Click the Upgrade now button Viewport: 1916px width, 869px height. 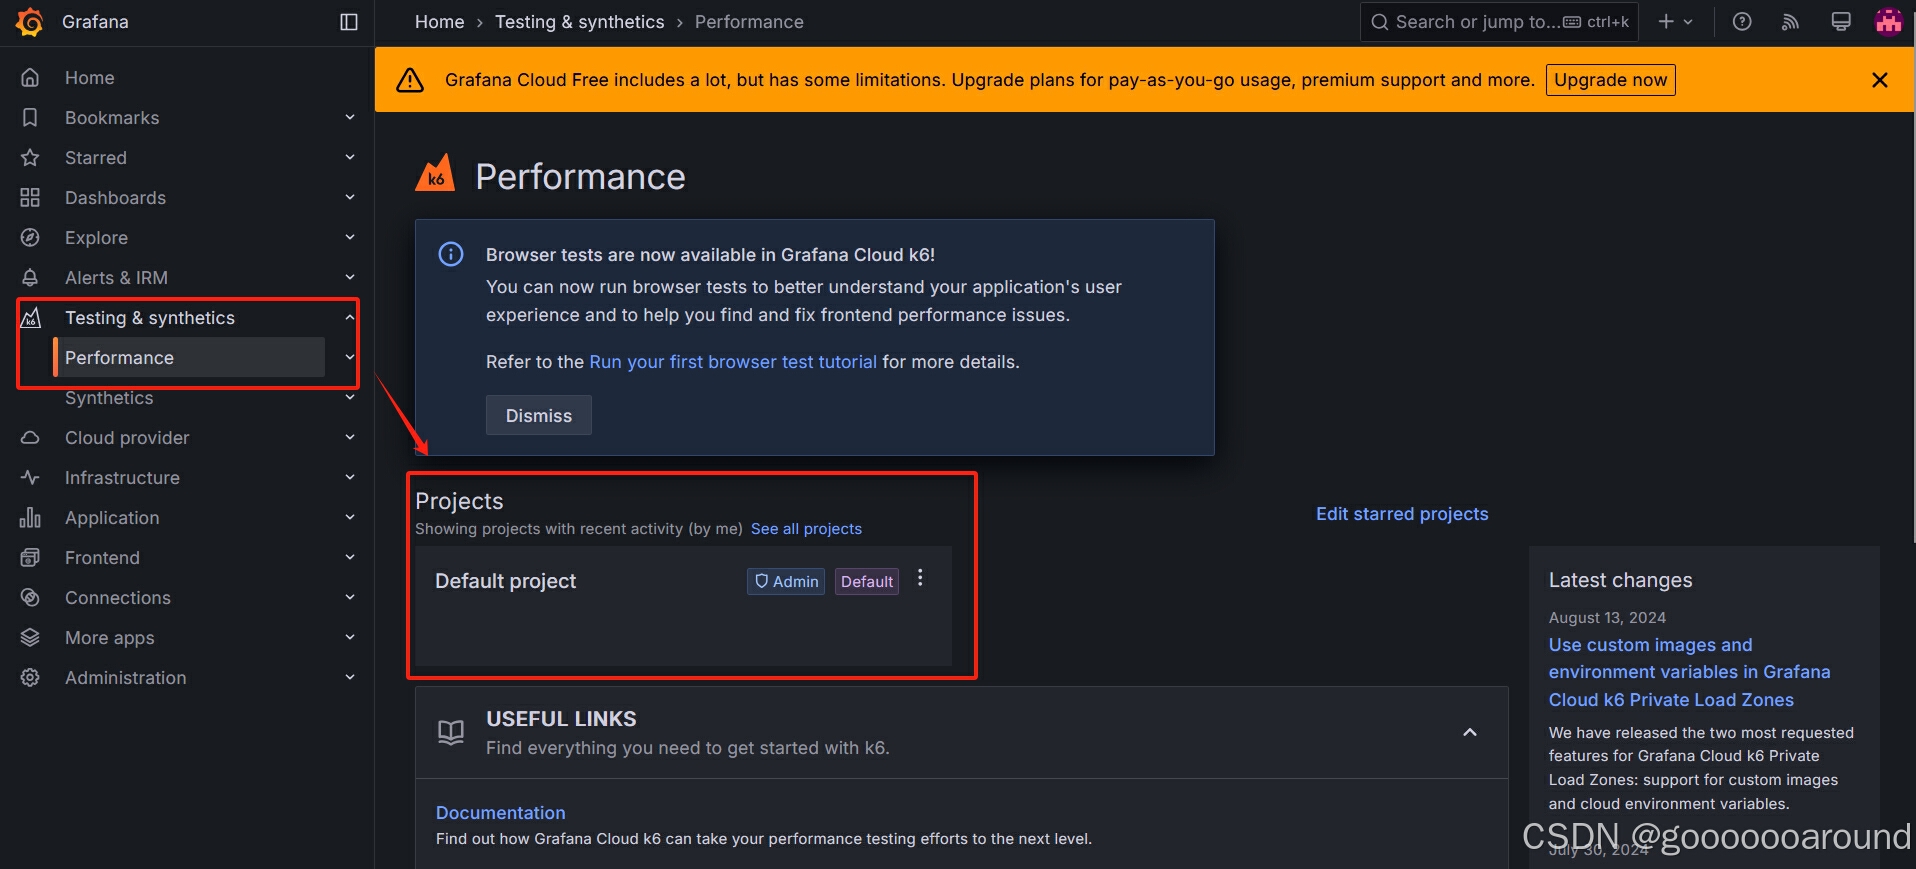tap(1610, 80)
